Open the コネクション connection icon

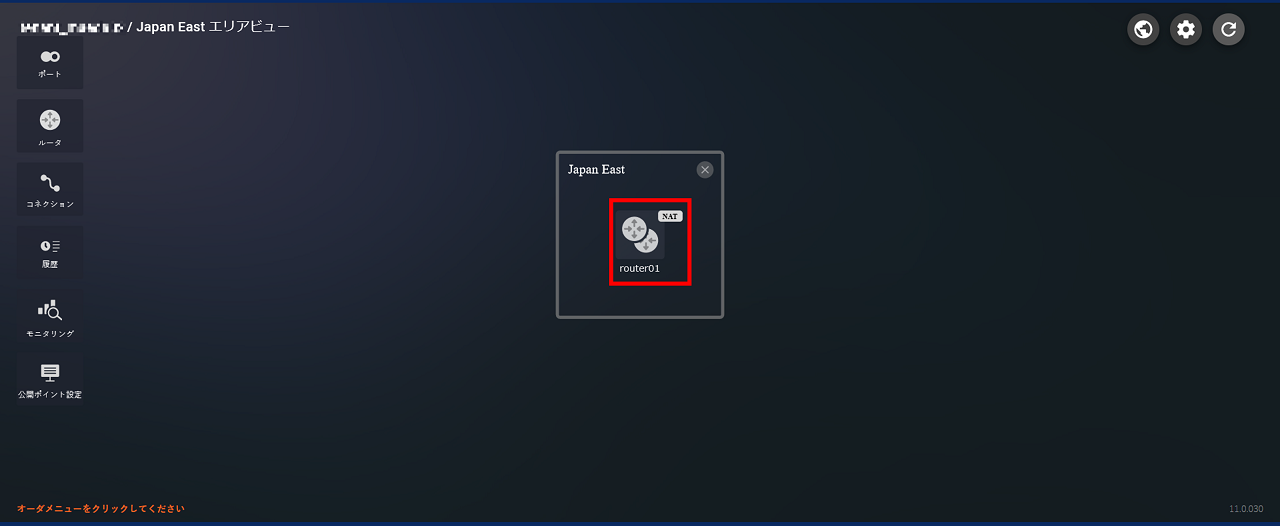coord(50,183)
